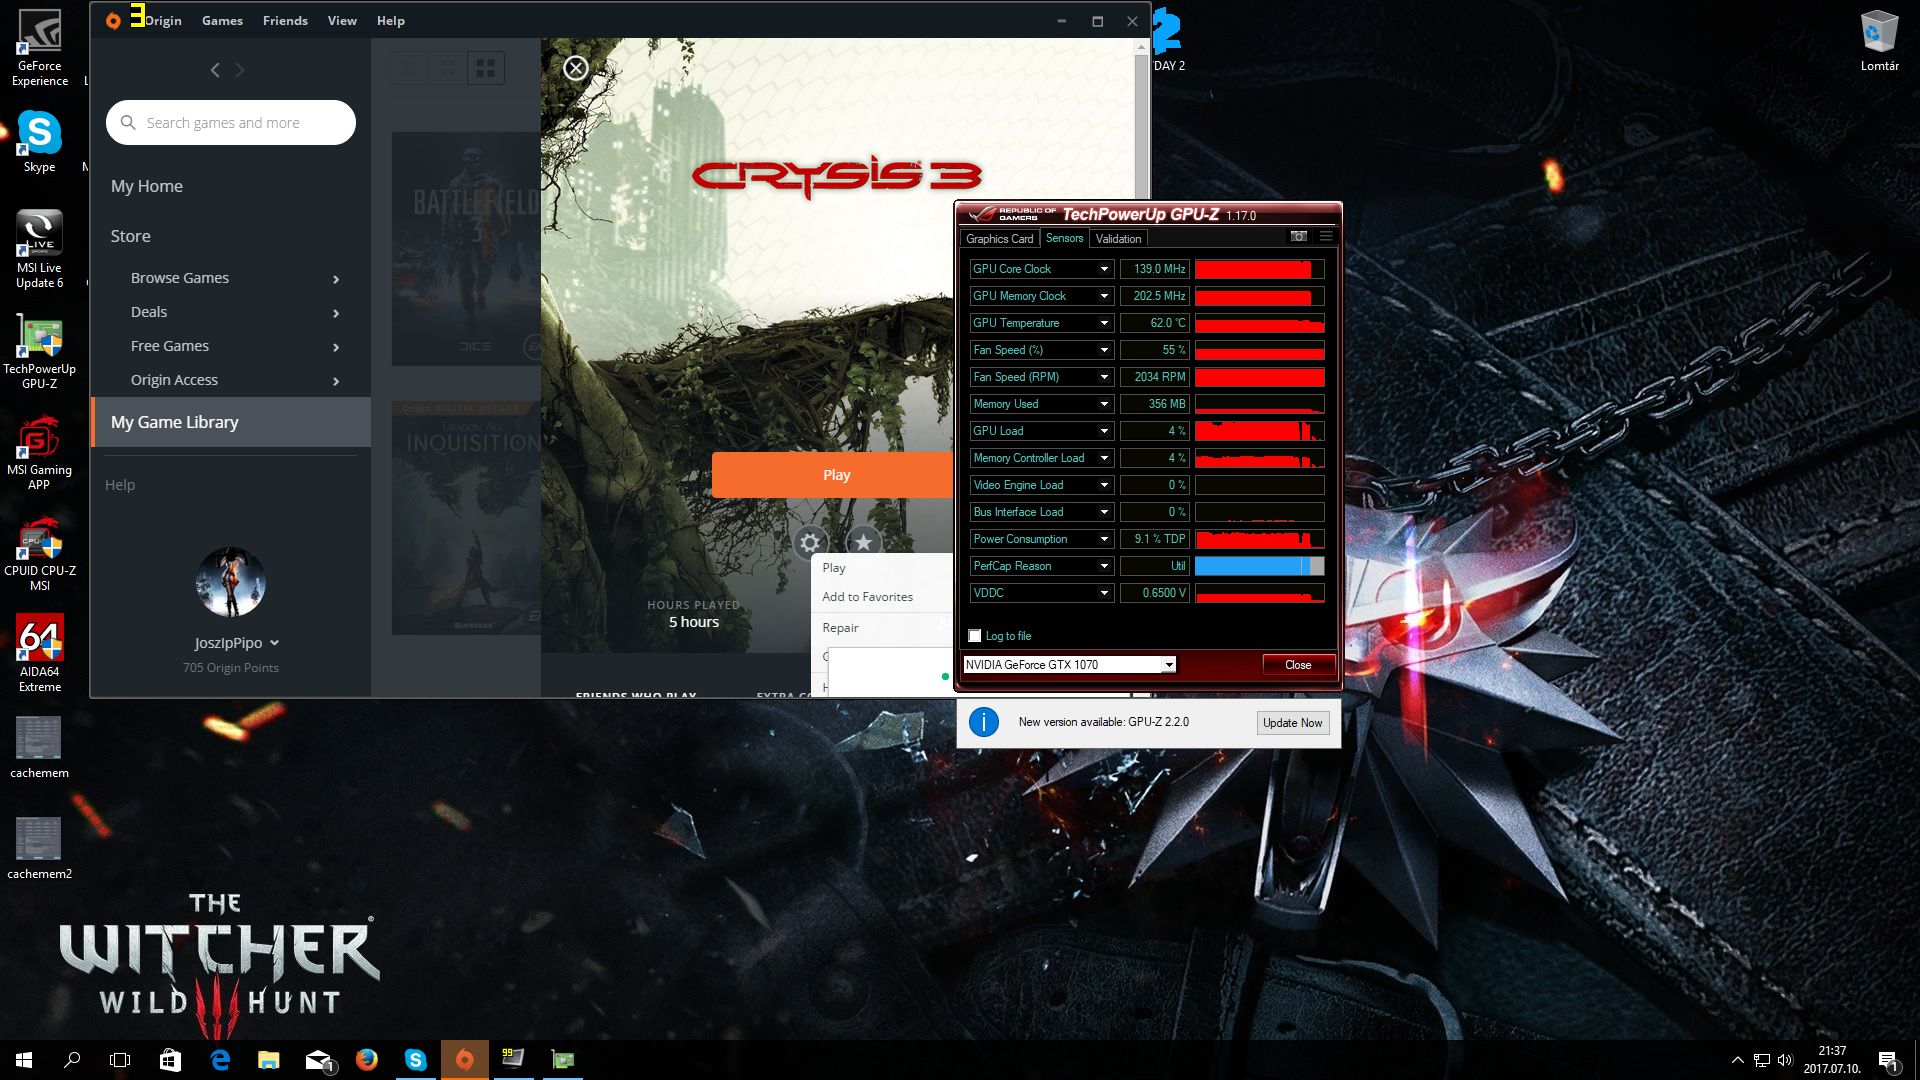Select Repair from Crysis 3 context menu
The image size is (1920, 1080).
[x=840, y=628]
